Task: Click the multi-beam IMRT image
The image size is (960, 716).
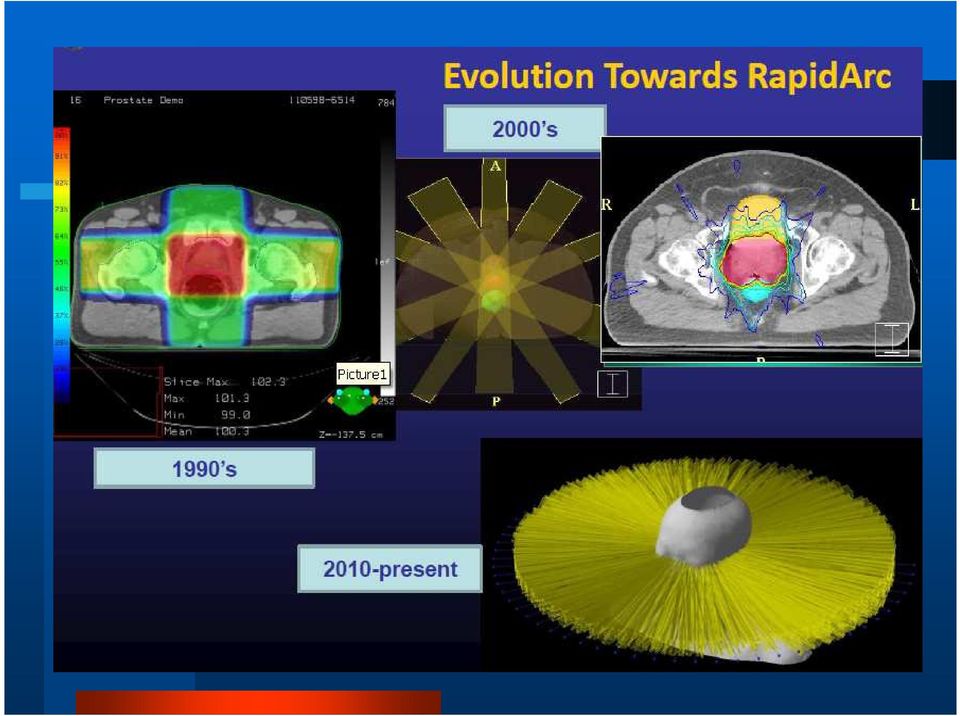Action: [497, 284]
